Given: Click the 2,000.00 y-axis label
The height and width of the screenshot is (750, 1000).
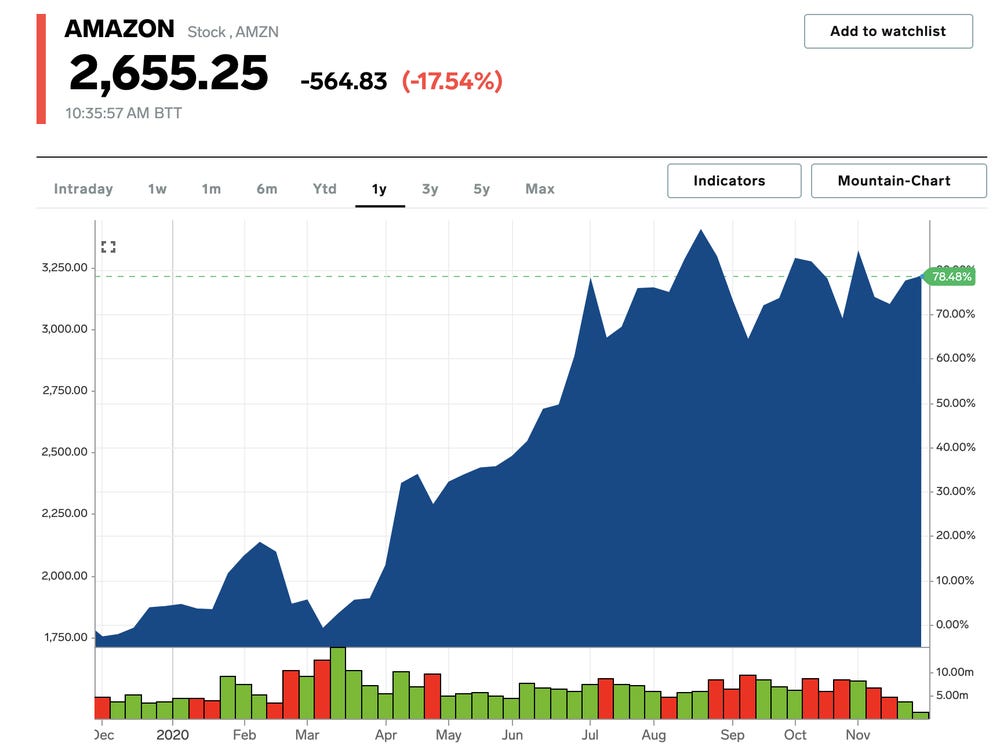Looking at the screenshot, I should [64, 576].
